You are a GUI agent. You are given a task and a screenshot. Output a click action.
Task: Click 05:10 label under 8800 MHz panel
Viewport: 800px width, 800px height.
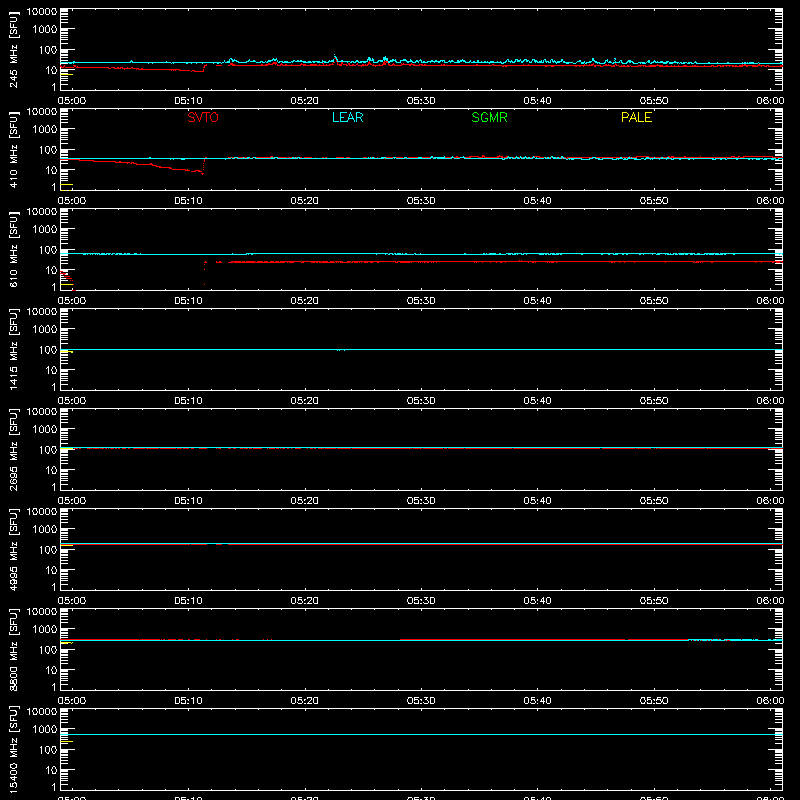tap(188, 701)
